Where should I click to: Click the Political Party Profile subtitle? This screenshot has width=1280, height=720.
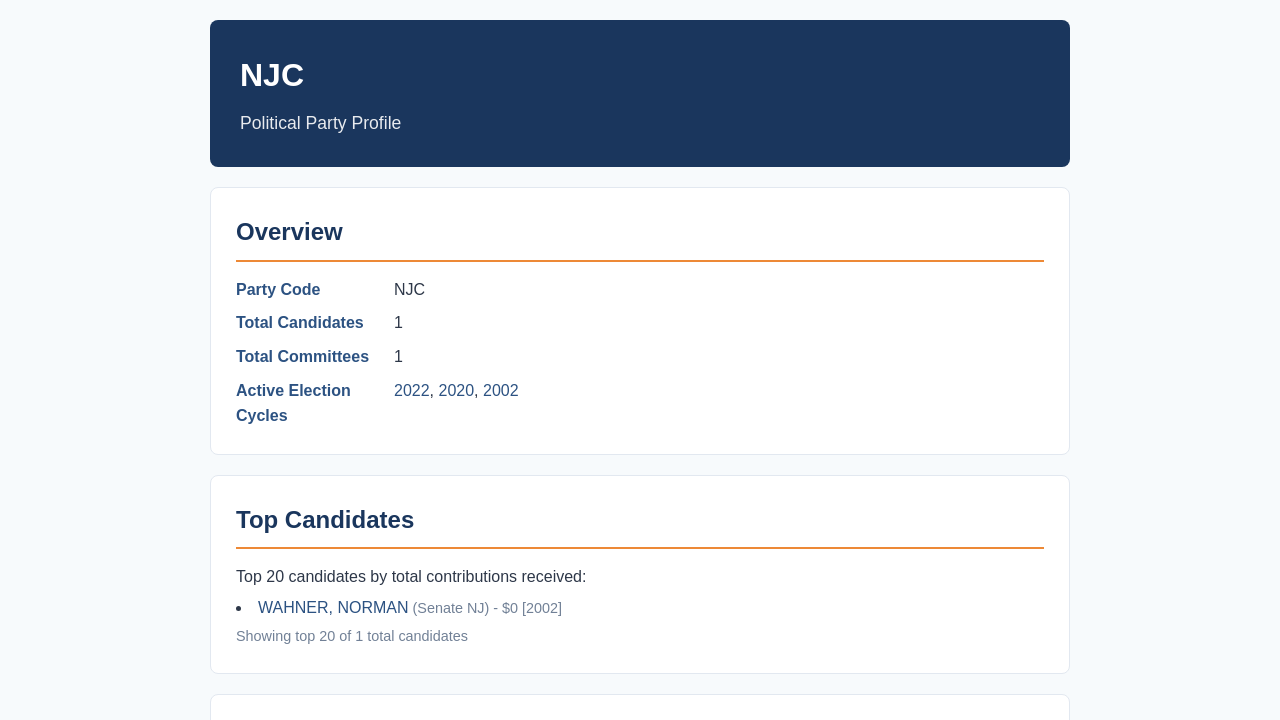click(320, 123)
